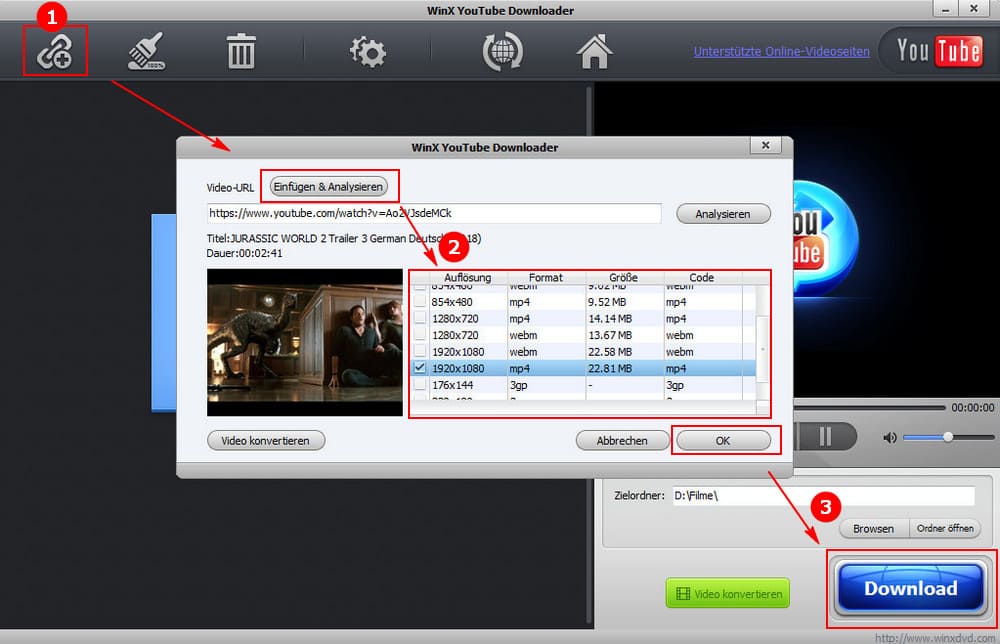This screenshot has height=644, width=1000.
Task: Click the Abbrechen button
Action: click(x=622, y=441)
